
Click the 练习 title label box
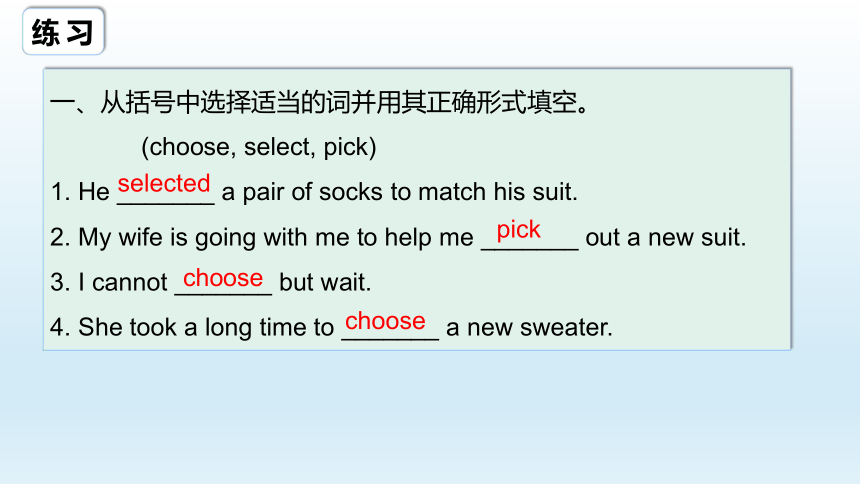point(64,31)
